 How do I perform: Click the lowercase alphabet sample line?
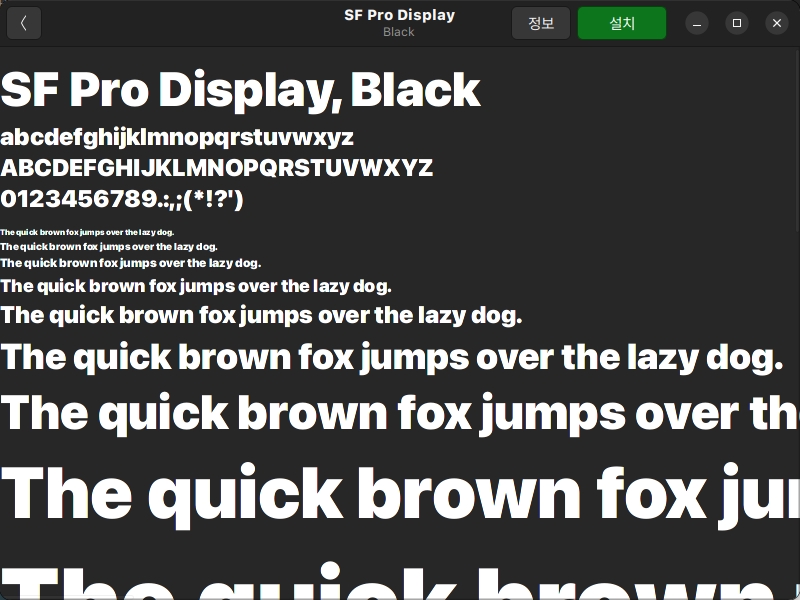[x=177, y=138]
